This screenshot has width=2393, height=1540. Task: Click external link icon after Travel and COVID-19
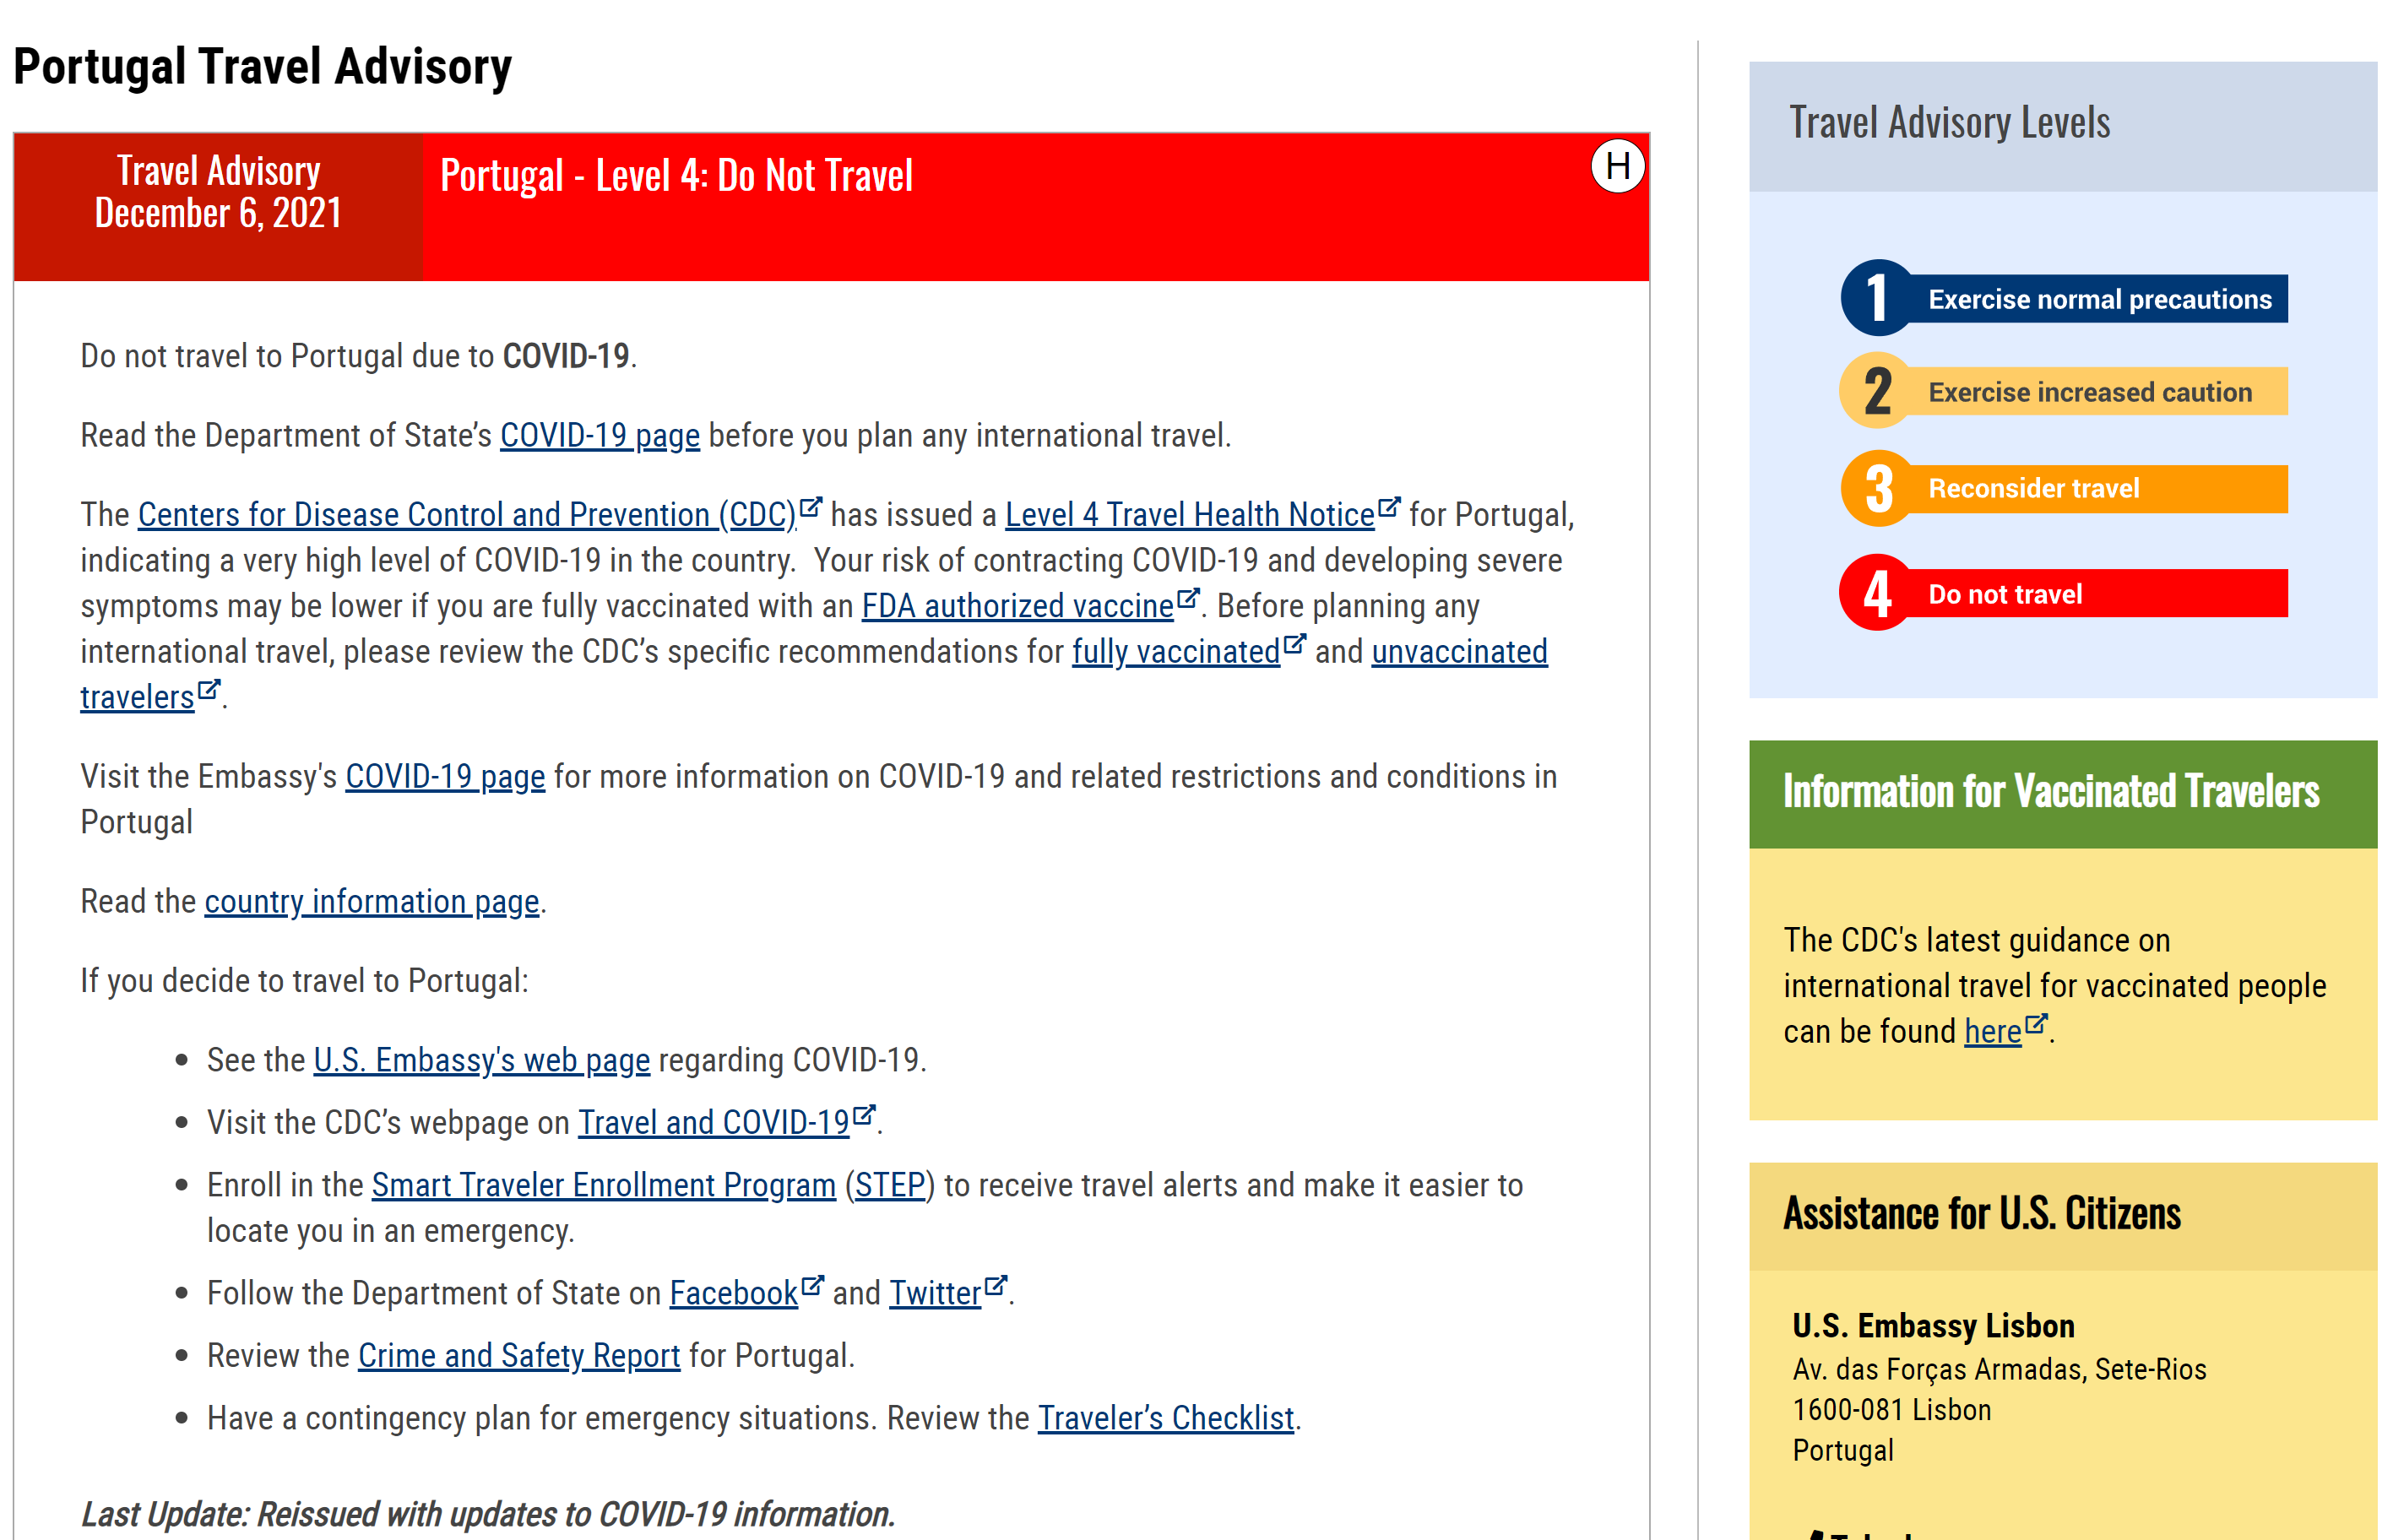coord(864,1114)
